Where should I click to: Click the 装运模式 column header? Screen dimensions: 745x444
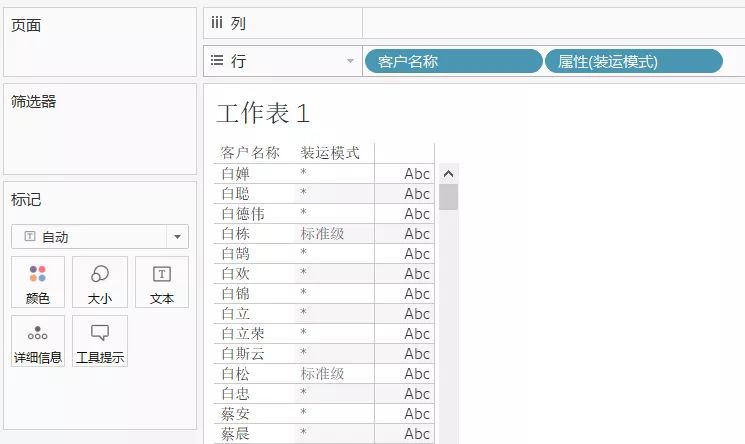coord(330,153)
